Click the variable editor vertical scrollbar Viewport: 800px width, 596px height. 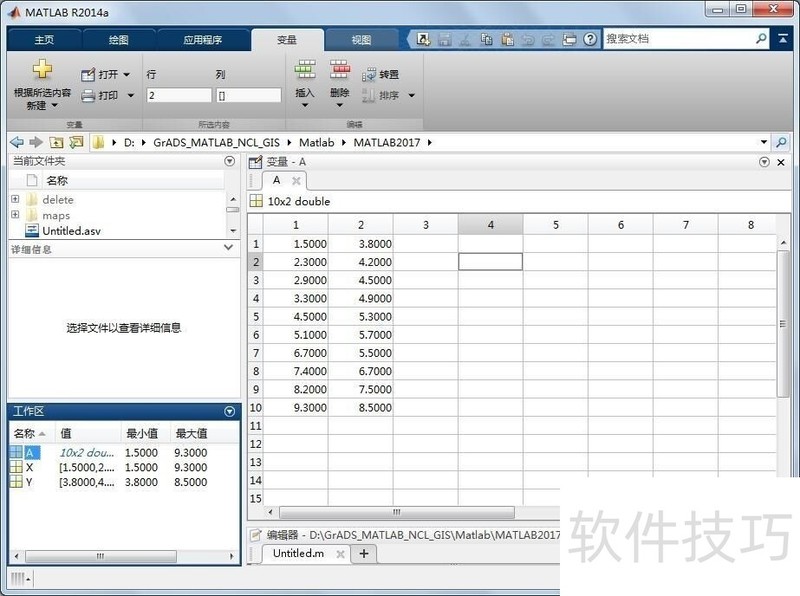coord(783,324)
